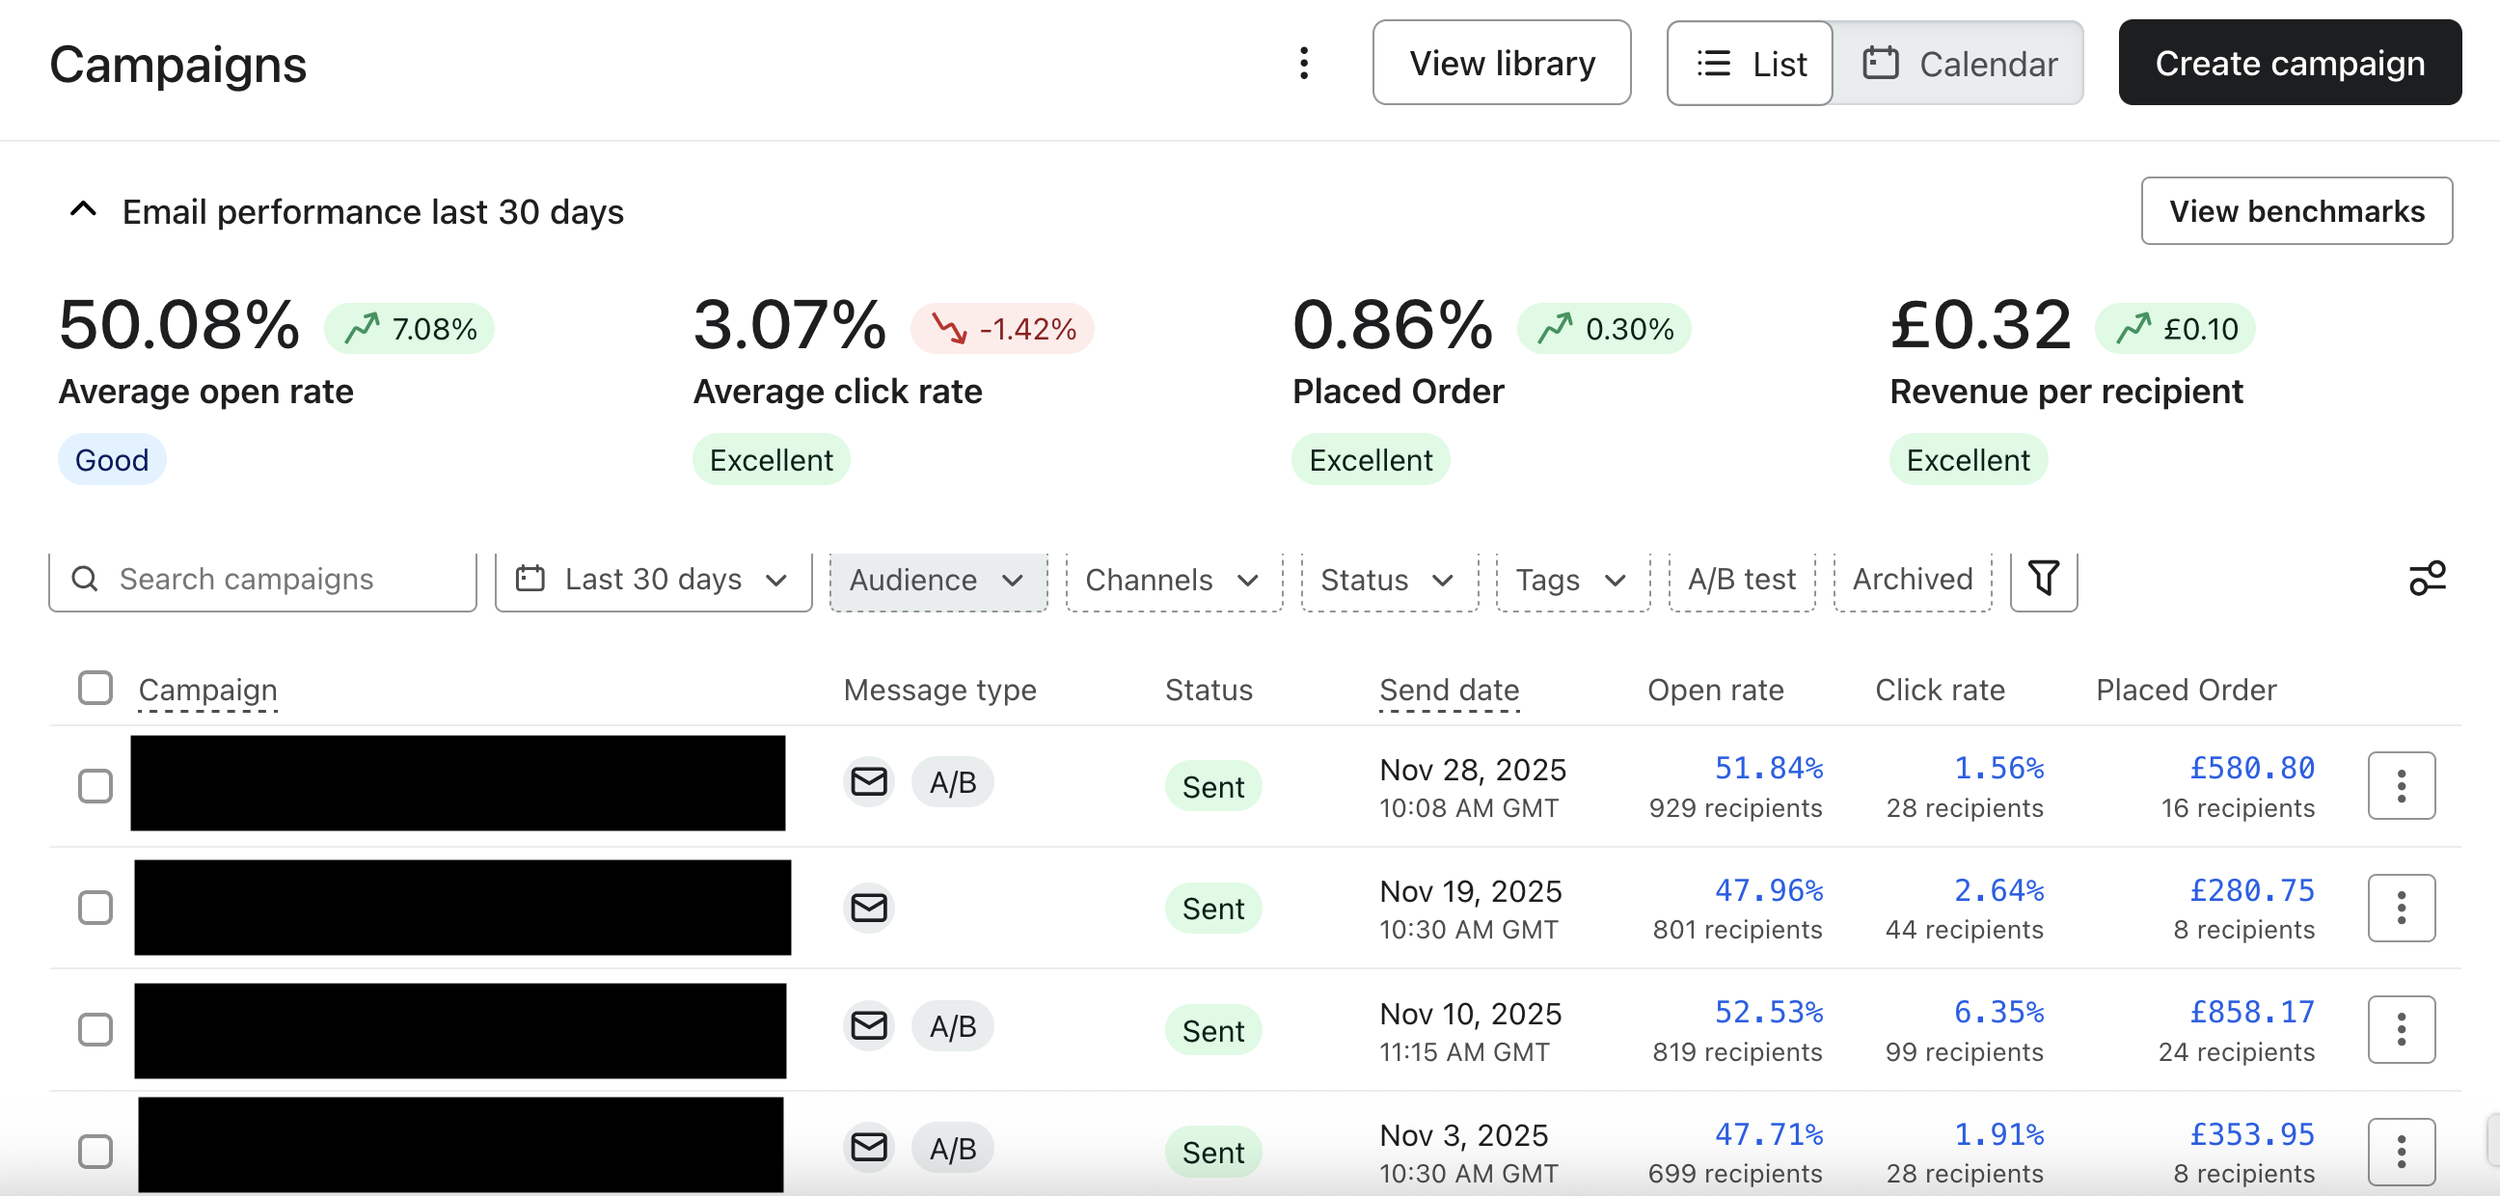Open the 52.53% open rate link
The image size is (2500, 1196).
[x=1768, y=1012]
